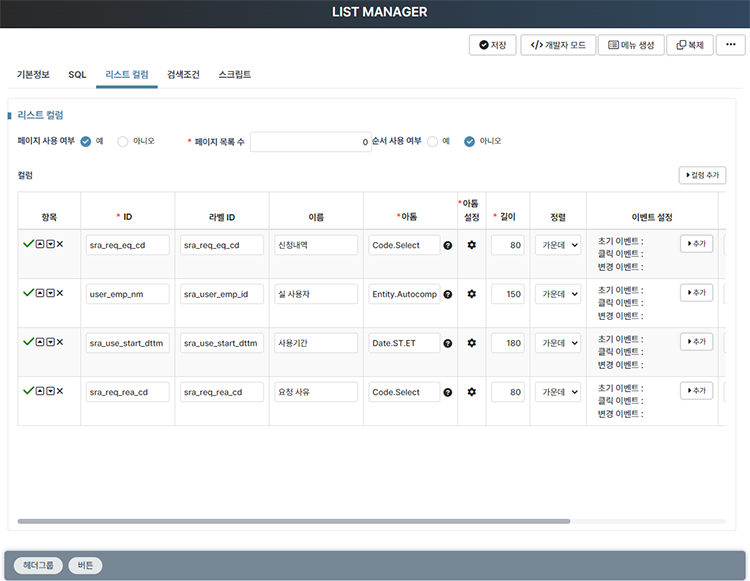Open atom settings gear for user_emp_nm row
The height and width of the screenshot is (581, 750).
click(x=471, y=294)
